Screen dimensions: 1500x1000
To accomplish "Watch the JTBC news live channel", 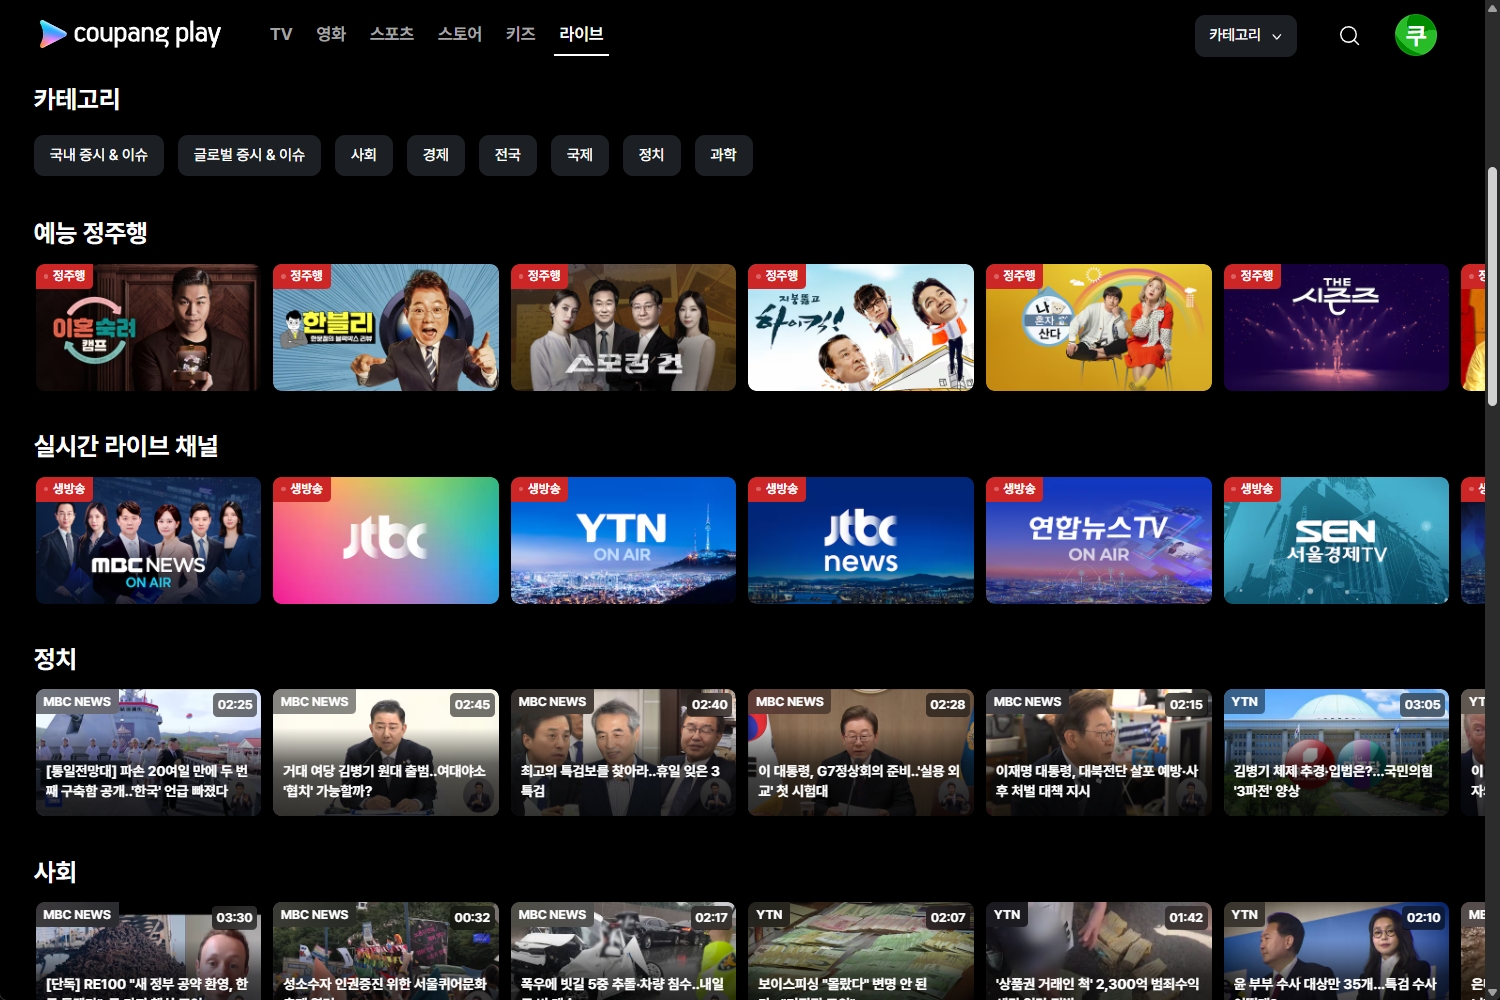I will pos(861,540).
